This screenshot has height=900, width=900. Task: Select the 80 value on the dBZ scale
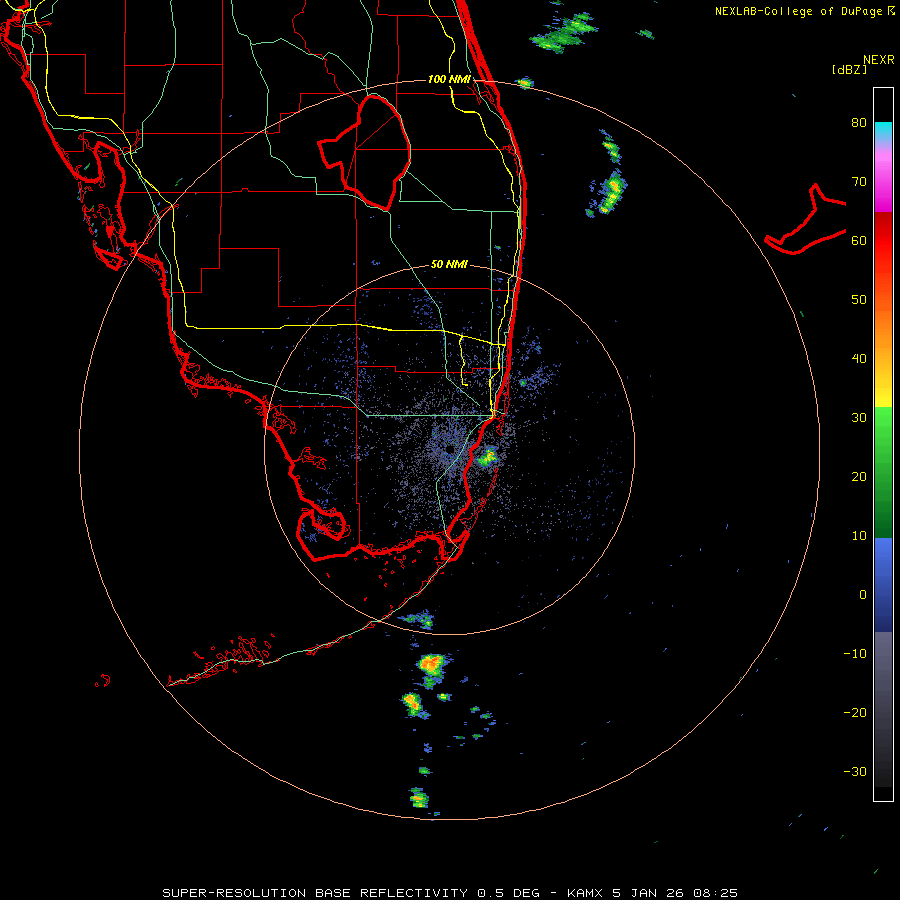pos(859,122)
